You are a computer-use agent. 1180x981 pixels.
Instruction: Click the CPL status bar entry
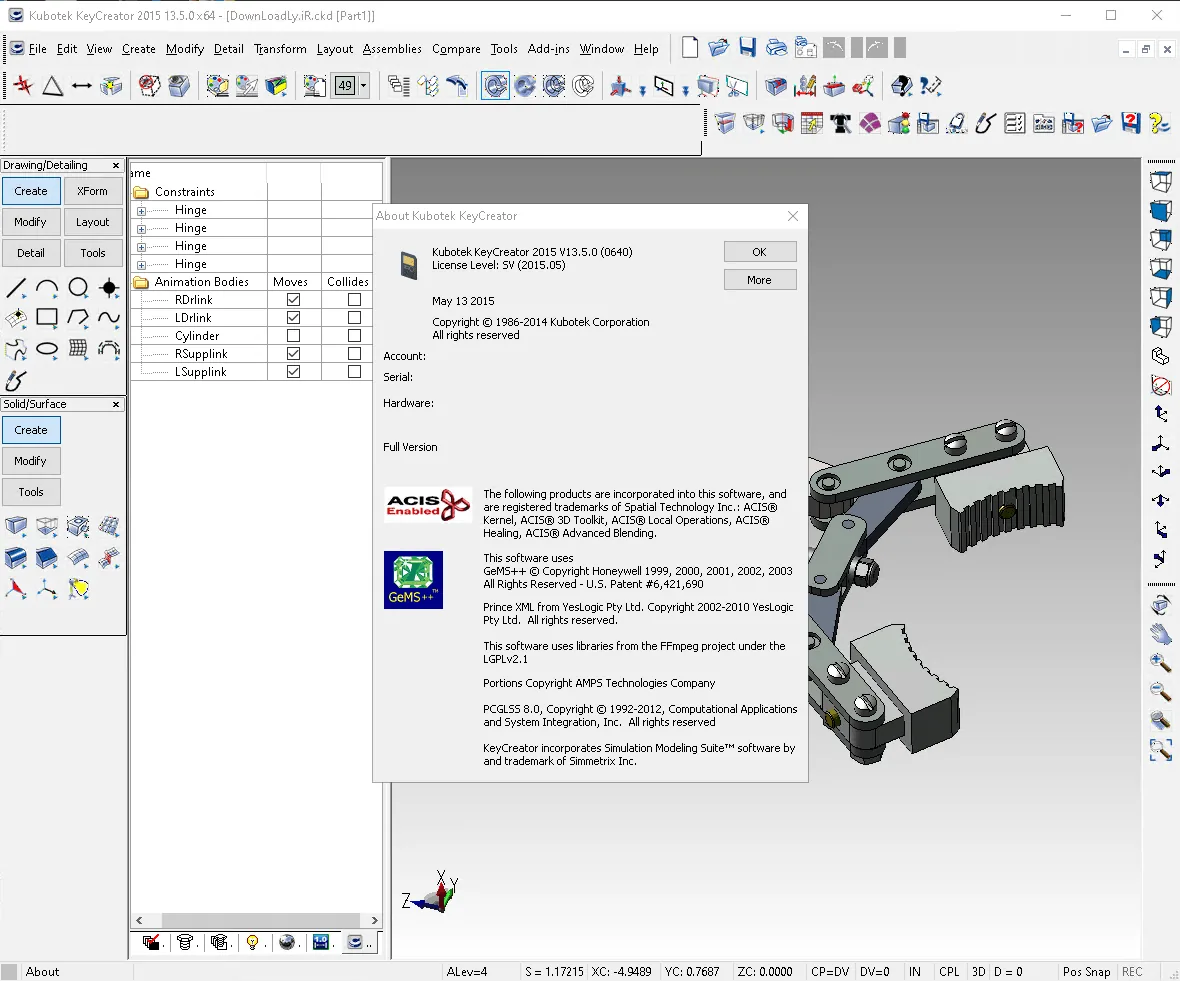[949, 972]
